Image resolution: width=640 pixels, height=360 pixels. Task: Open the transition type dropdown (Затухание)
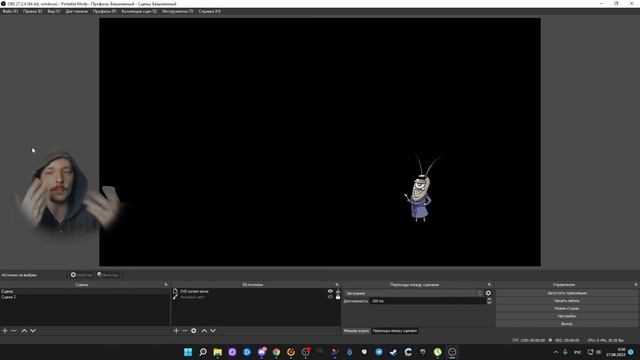pos(413,293)
